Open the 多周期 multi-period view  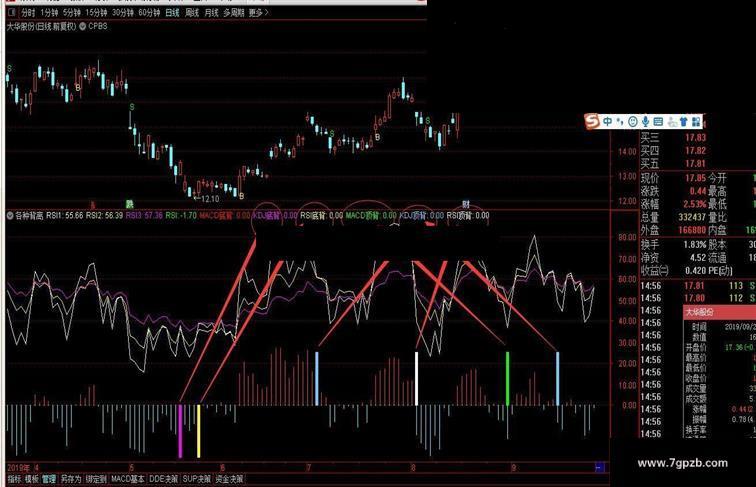[x=233, y=13]
